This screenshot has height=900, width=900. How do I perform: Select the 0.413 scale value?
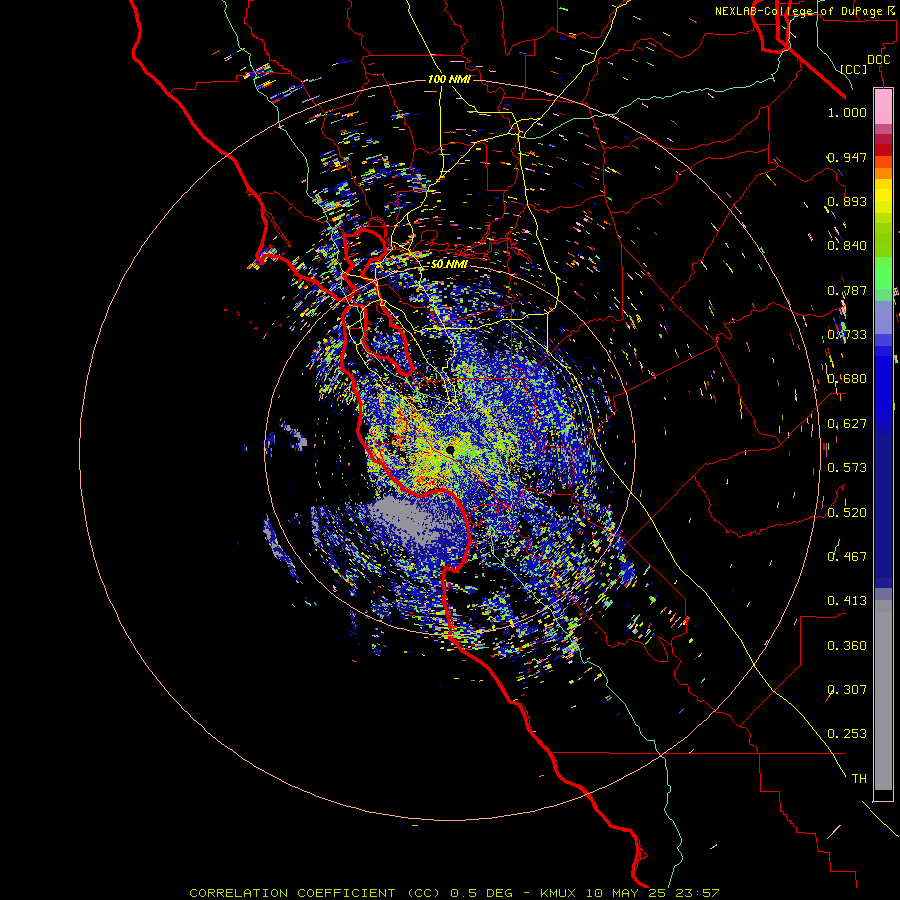tap(847, 601)
